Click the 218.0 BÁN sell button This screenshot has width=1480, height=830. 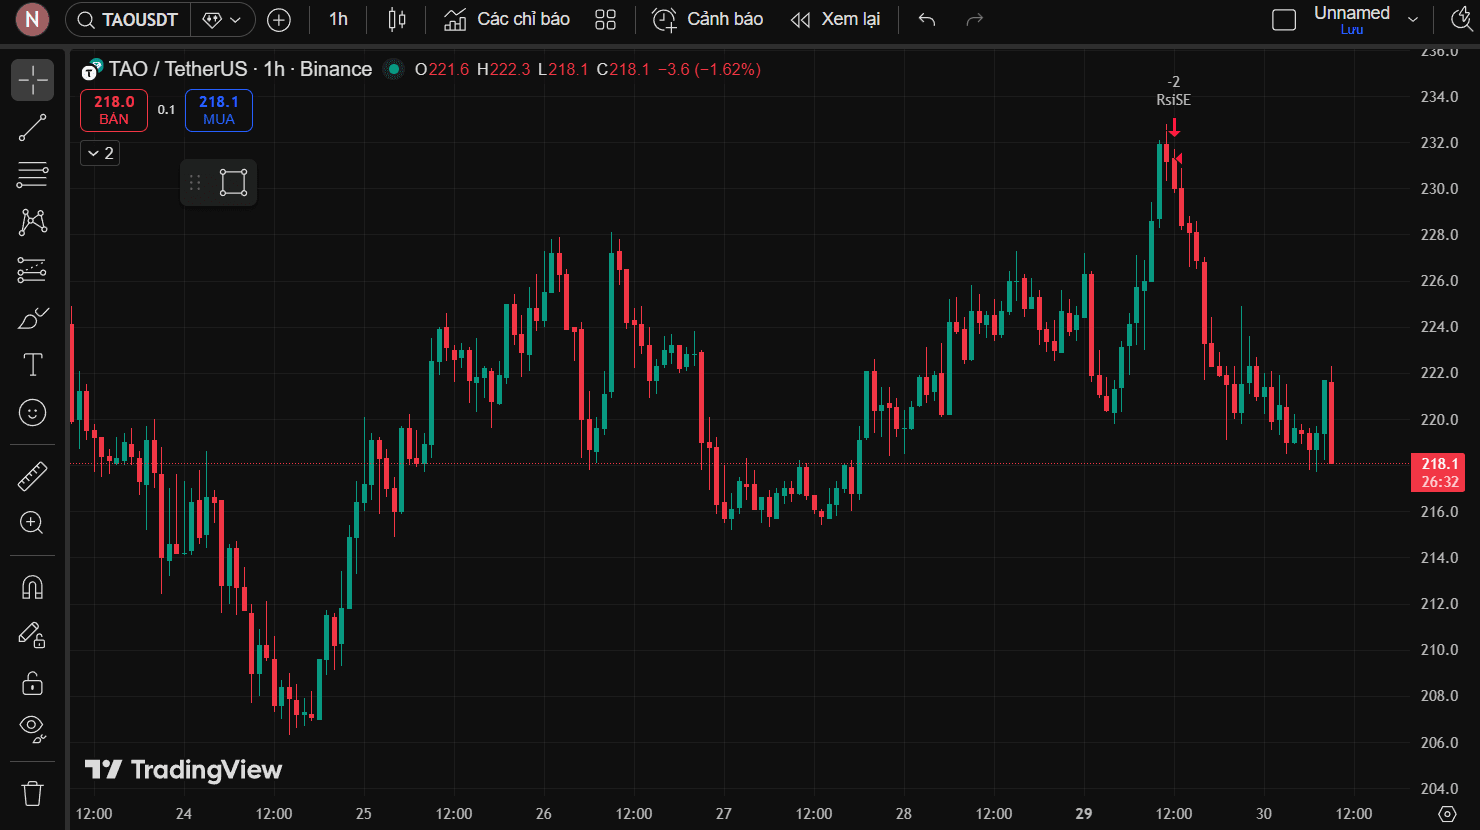pos(114,110)
